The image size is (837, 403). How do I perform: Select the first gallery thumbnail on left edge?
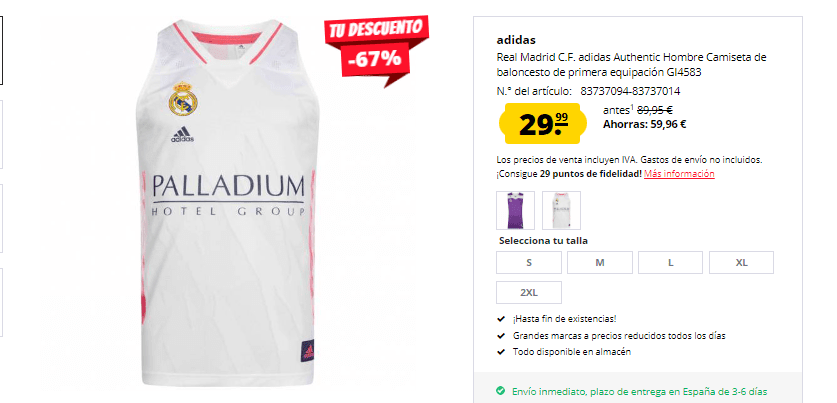point(1,50)
